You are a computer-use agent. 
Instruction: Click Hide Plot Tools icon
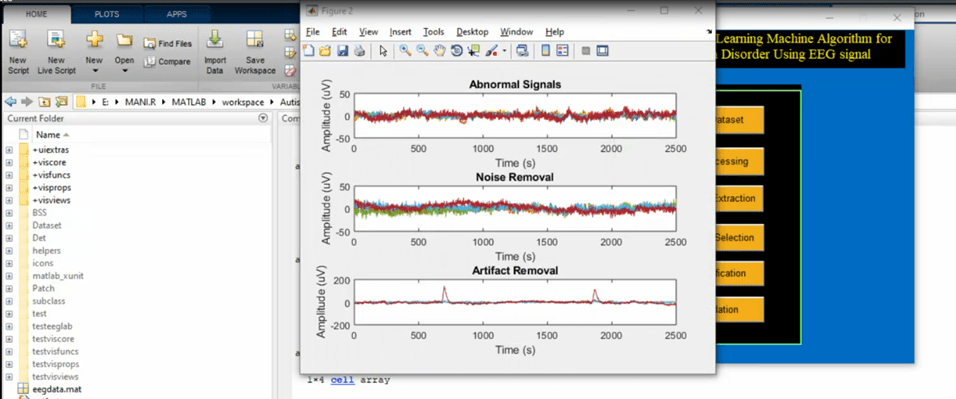(x=585, y=51)
